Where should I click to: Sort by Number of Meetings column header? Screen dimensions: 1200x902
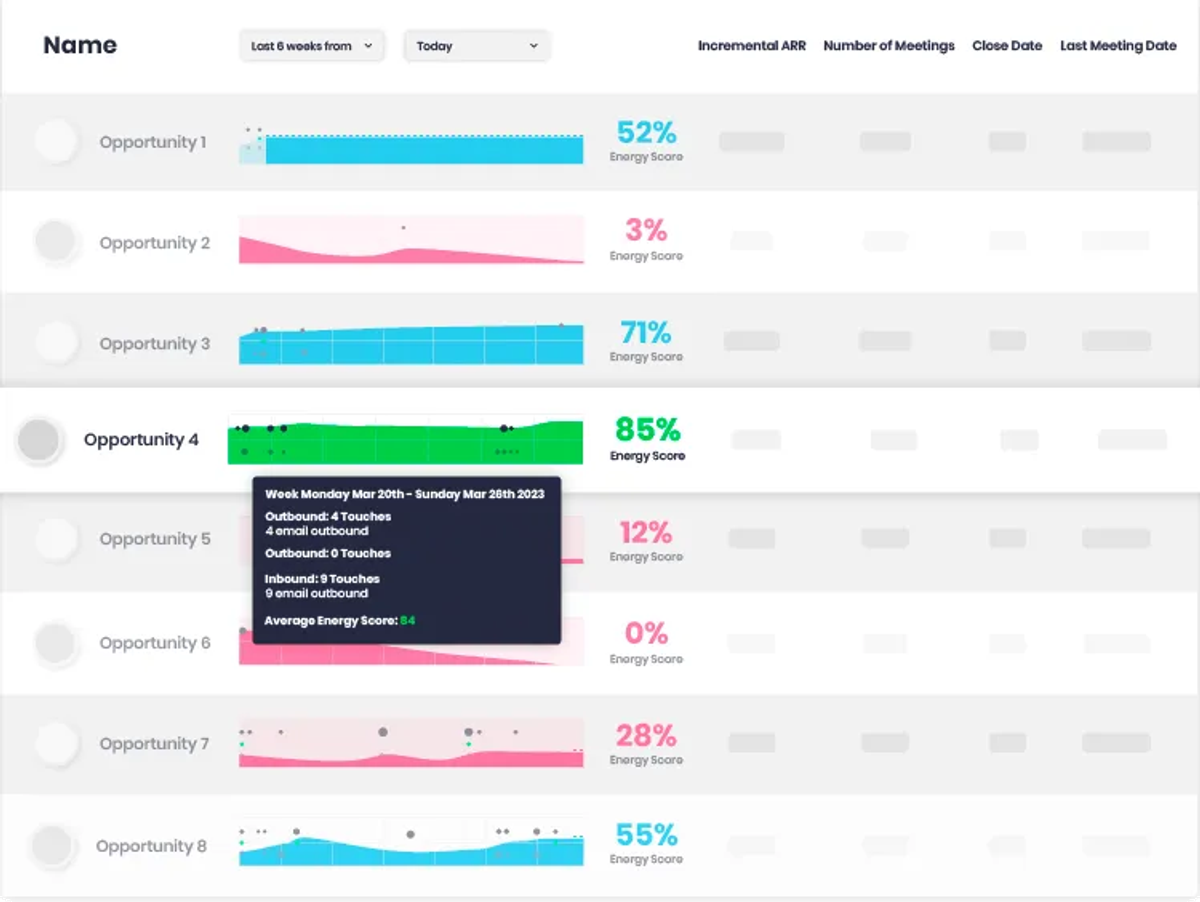(889, 46)
